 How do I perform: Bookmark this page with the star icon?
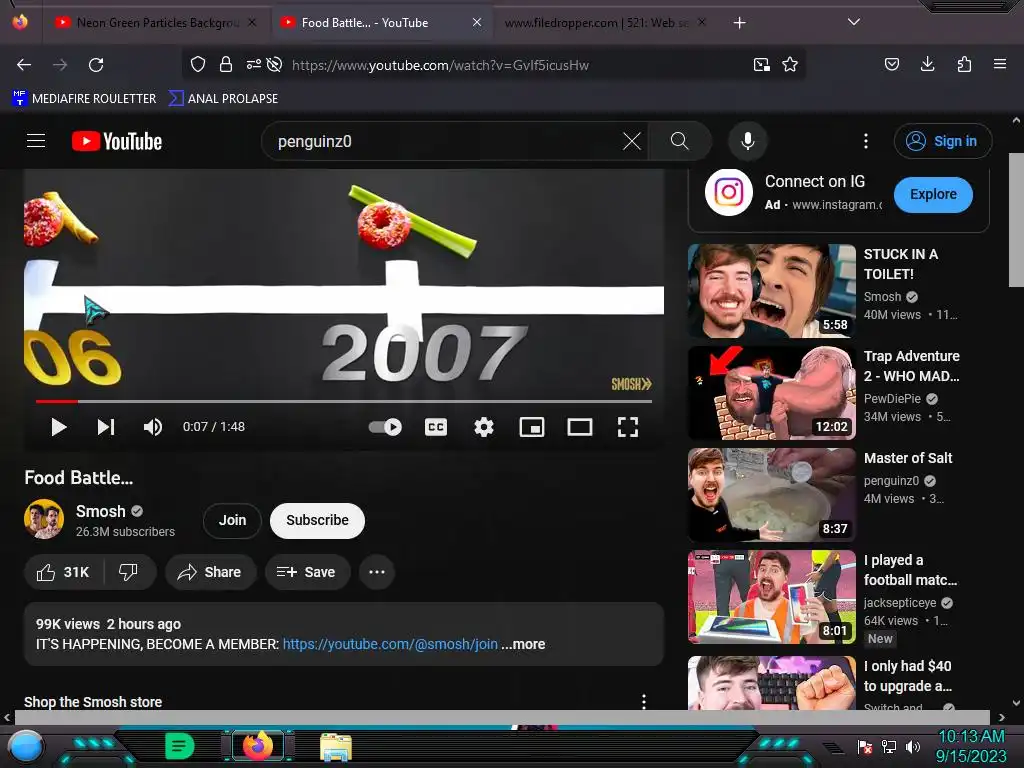point(790,65)
